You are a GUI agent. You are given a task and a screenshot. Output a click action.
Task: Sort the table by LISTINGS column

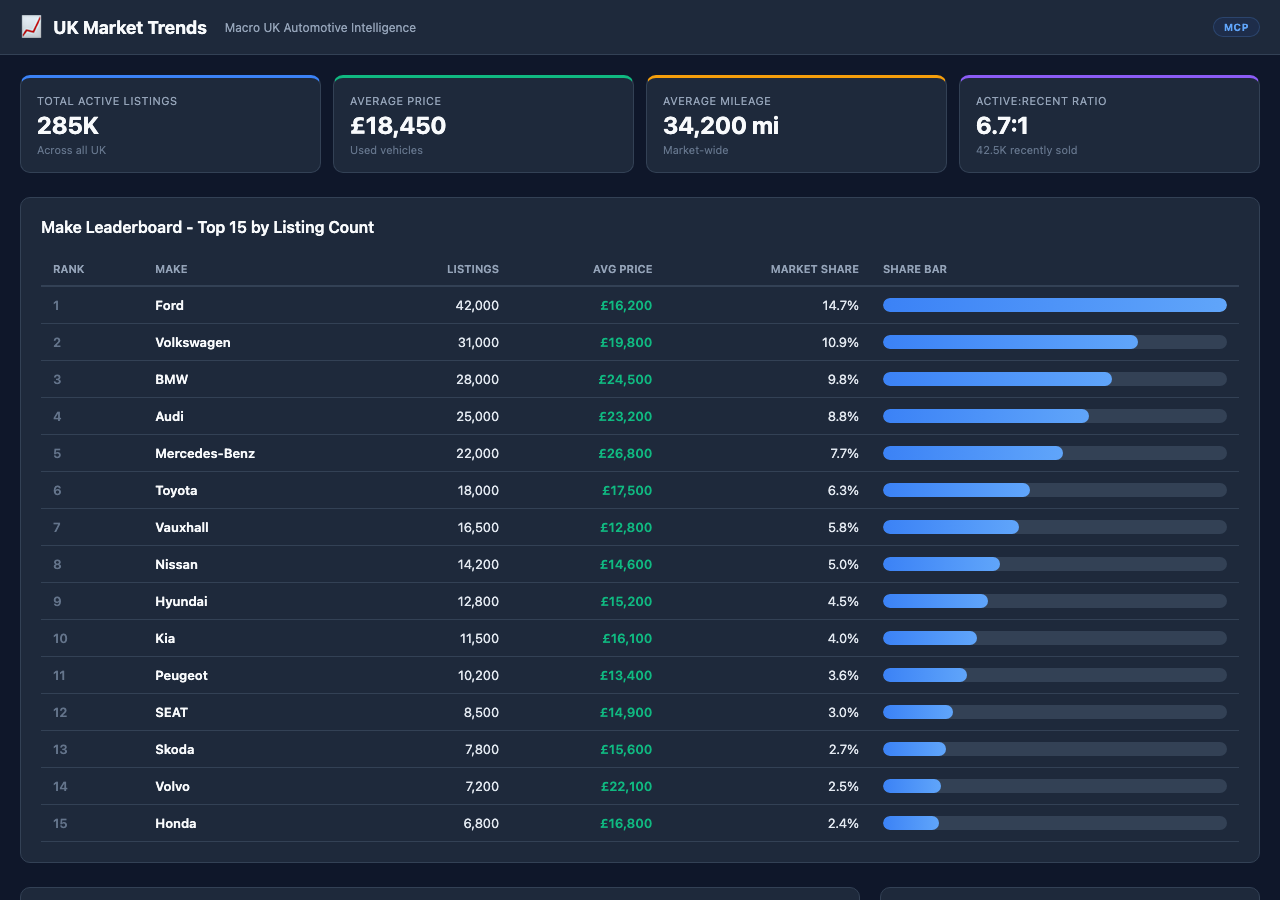(x=472, y=269)
